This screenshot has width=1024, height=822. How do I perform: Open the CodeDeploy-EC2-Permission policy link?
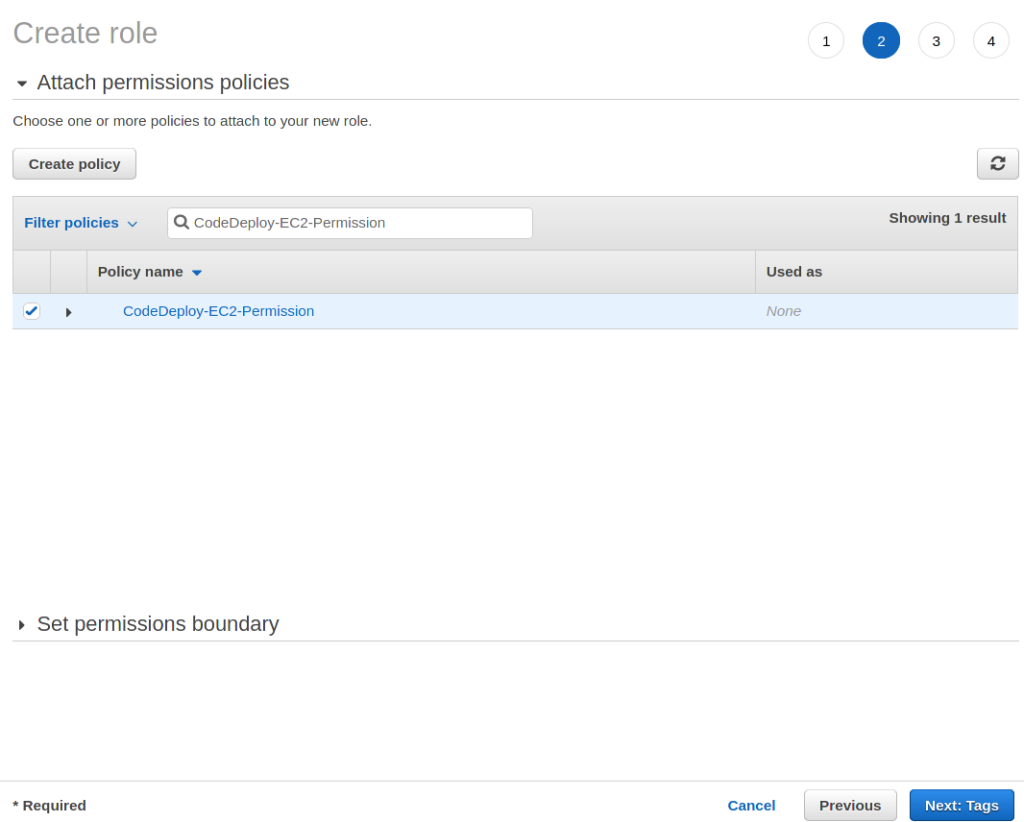tap(218, 311)
